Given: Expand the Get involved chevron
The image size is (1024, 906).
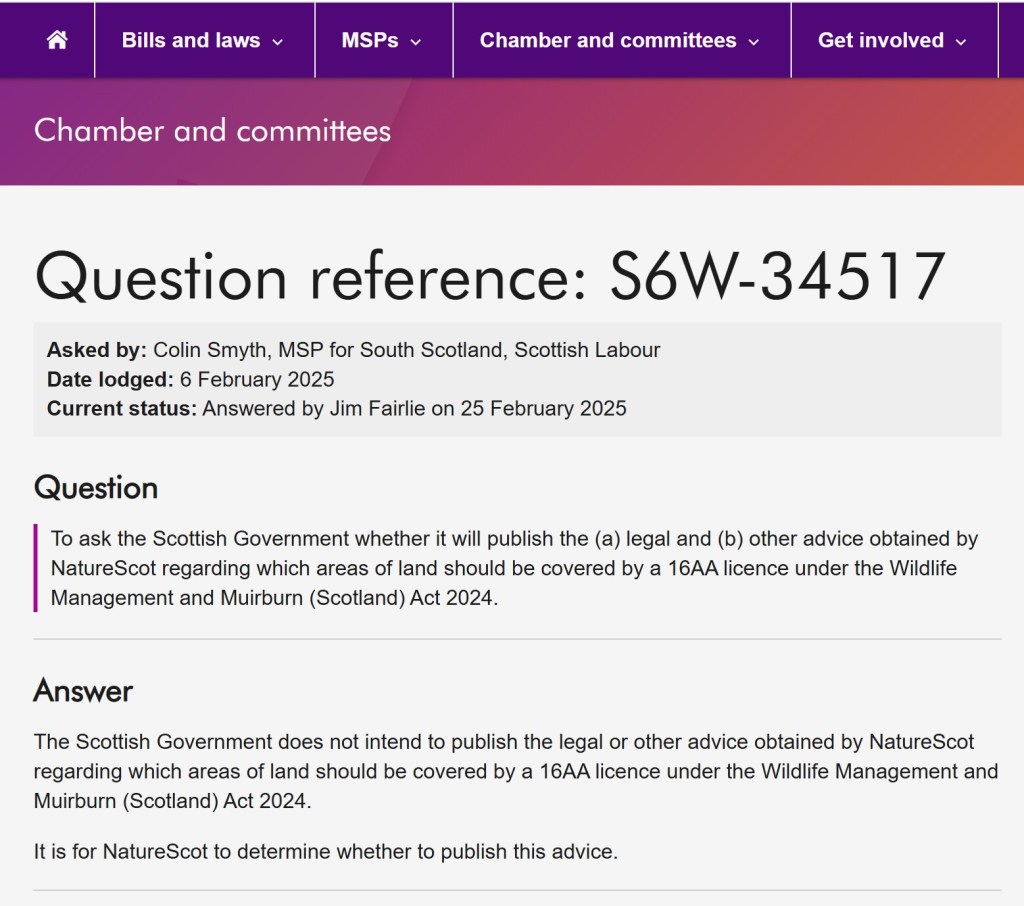Looking at the screenshot, I should pyautogui.click(x=961, y=42).
